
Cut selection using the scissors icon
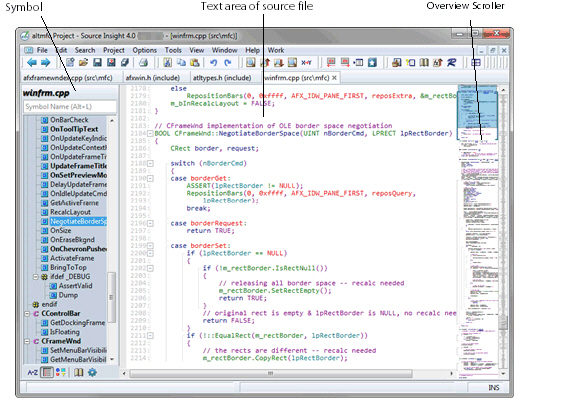(167, 63)
